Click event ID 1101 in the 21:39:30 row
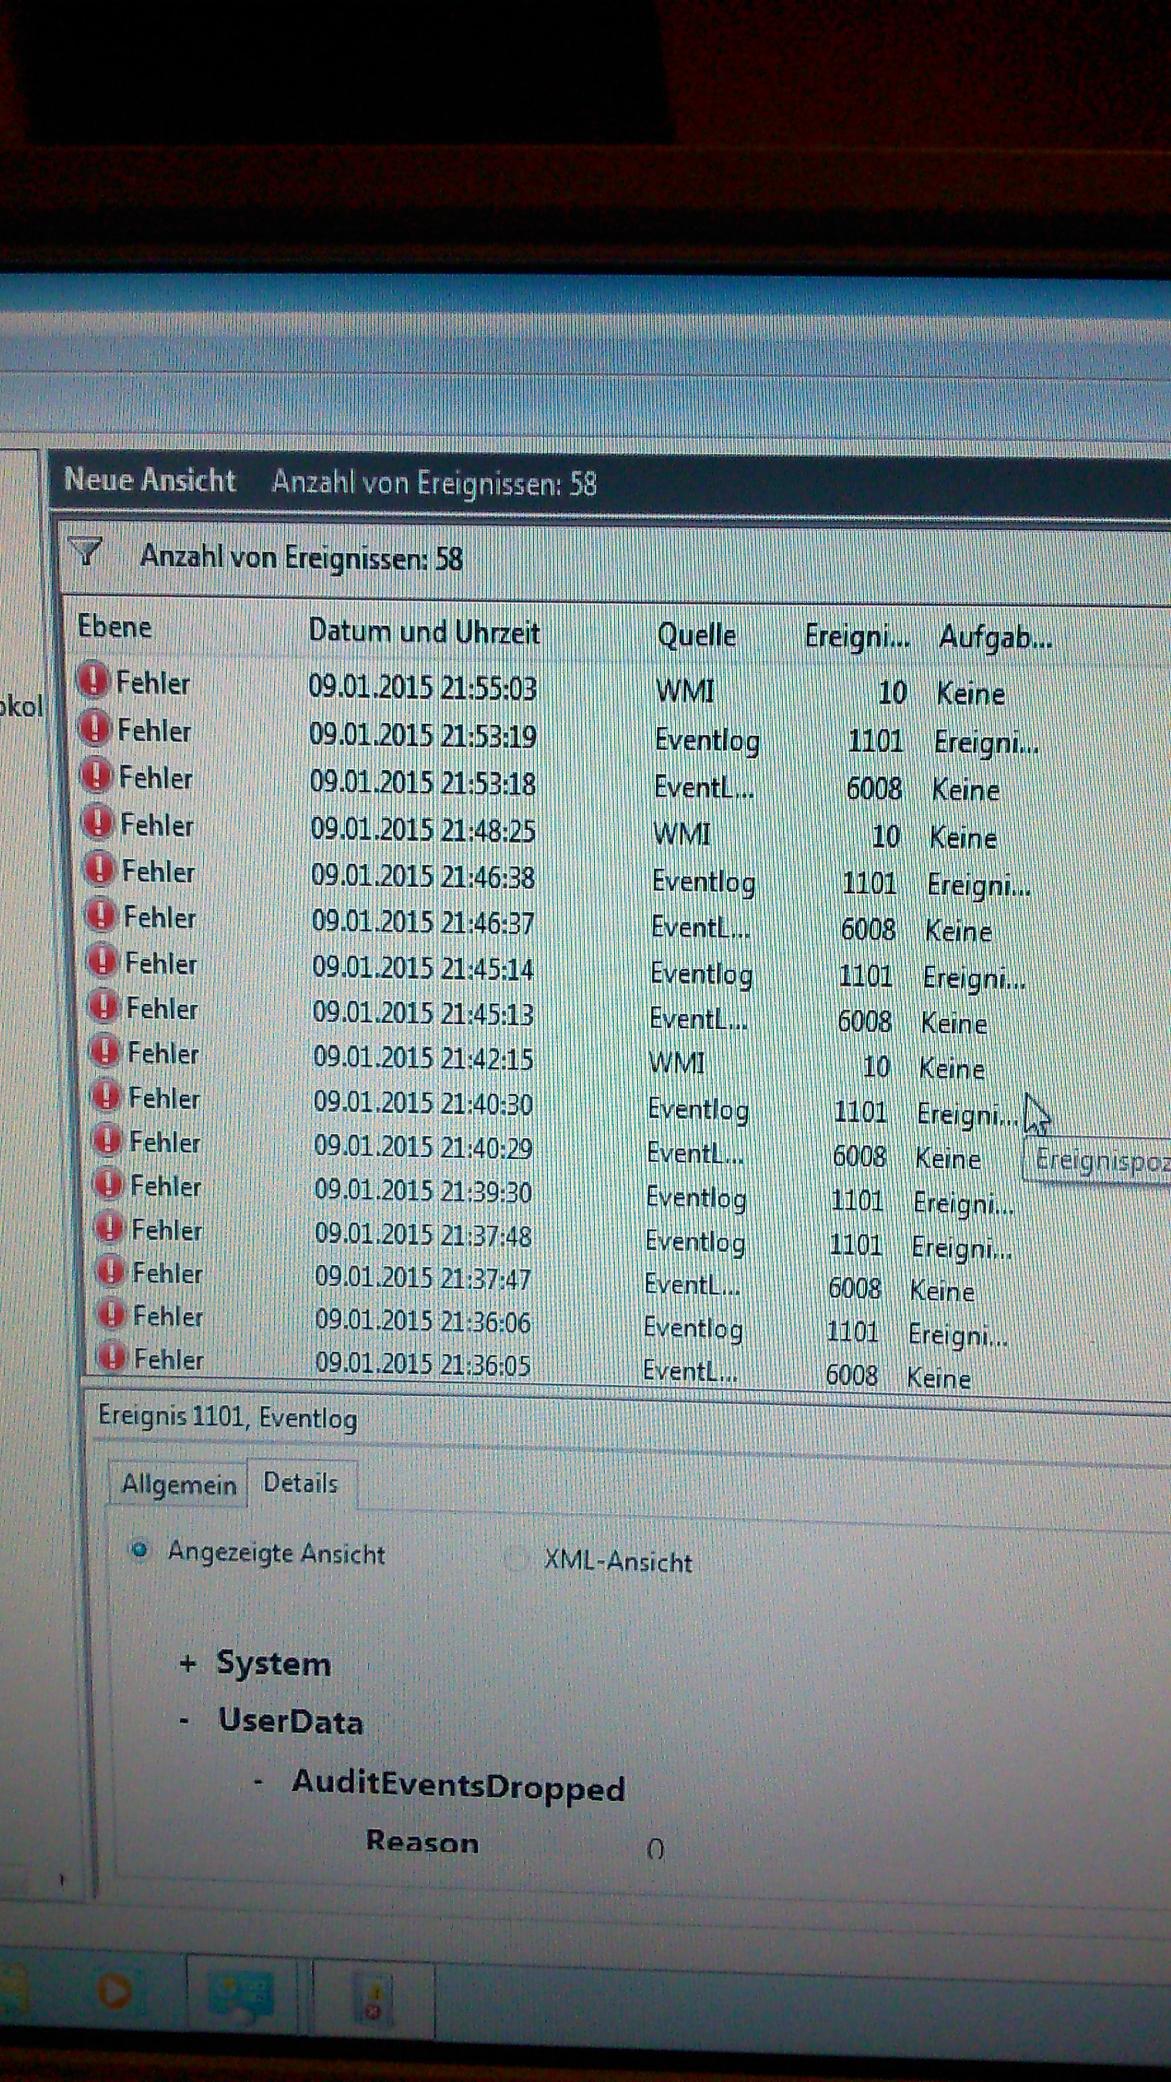Viewport: 1171px width, 2082px height. click(x=857, y=1200)
